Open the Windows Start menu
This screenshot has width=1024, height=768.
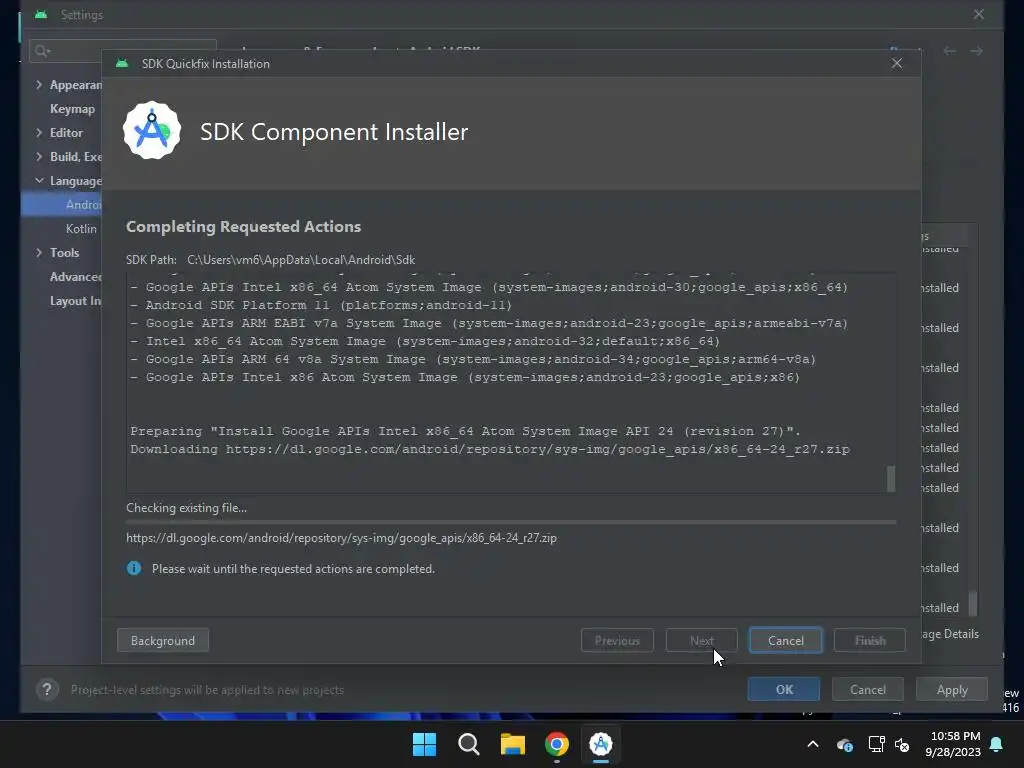click(424, 744)
